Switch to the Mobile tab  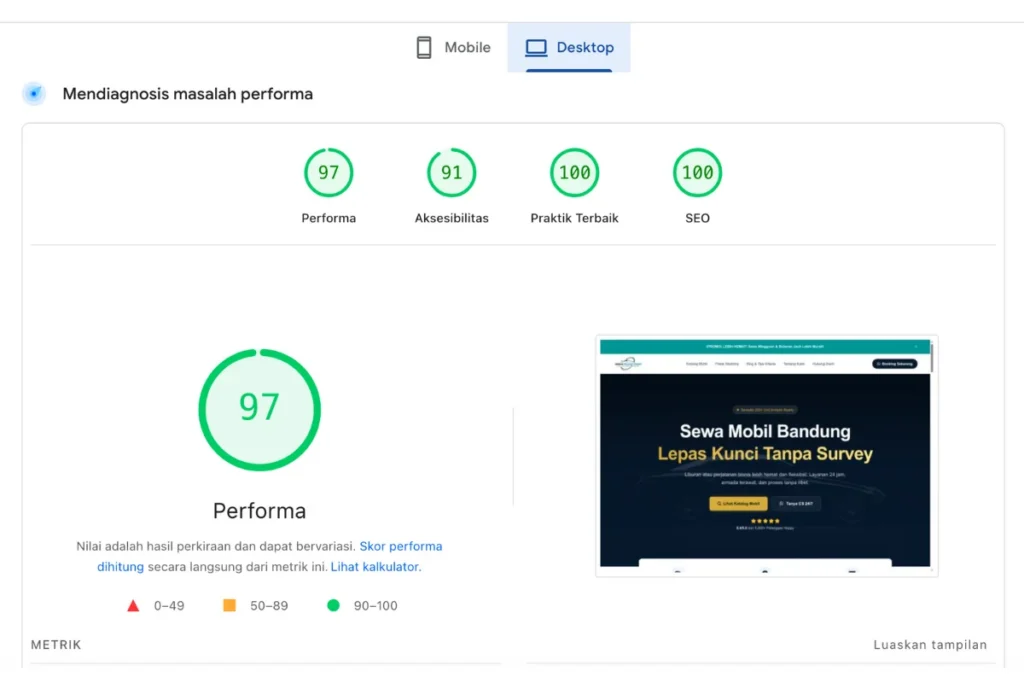click(454, 48)
